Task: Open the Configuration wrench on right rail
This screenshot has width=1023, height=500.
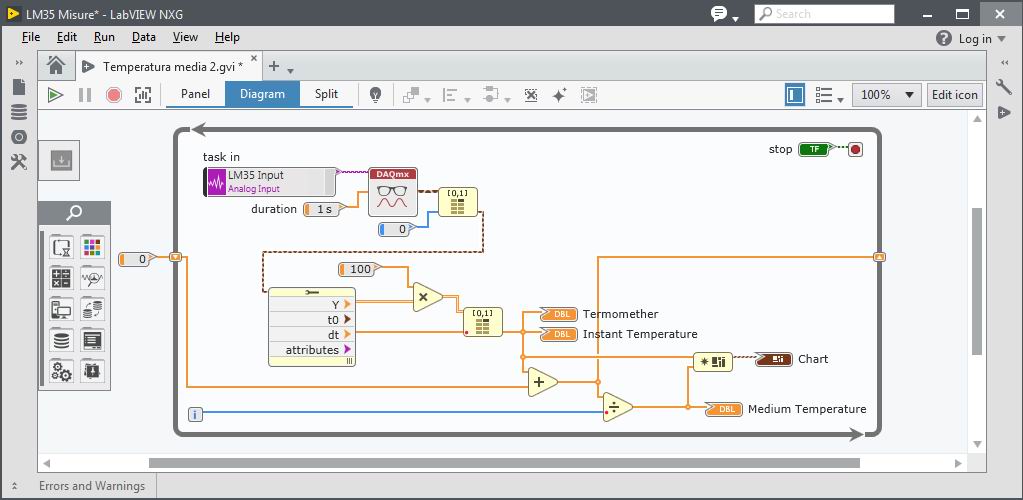Action: click(x=1004, y=87)
